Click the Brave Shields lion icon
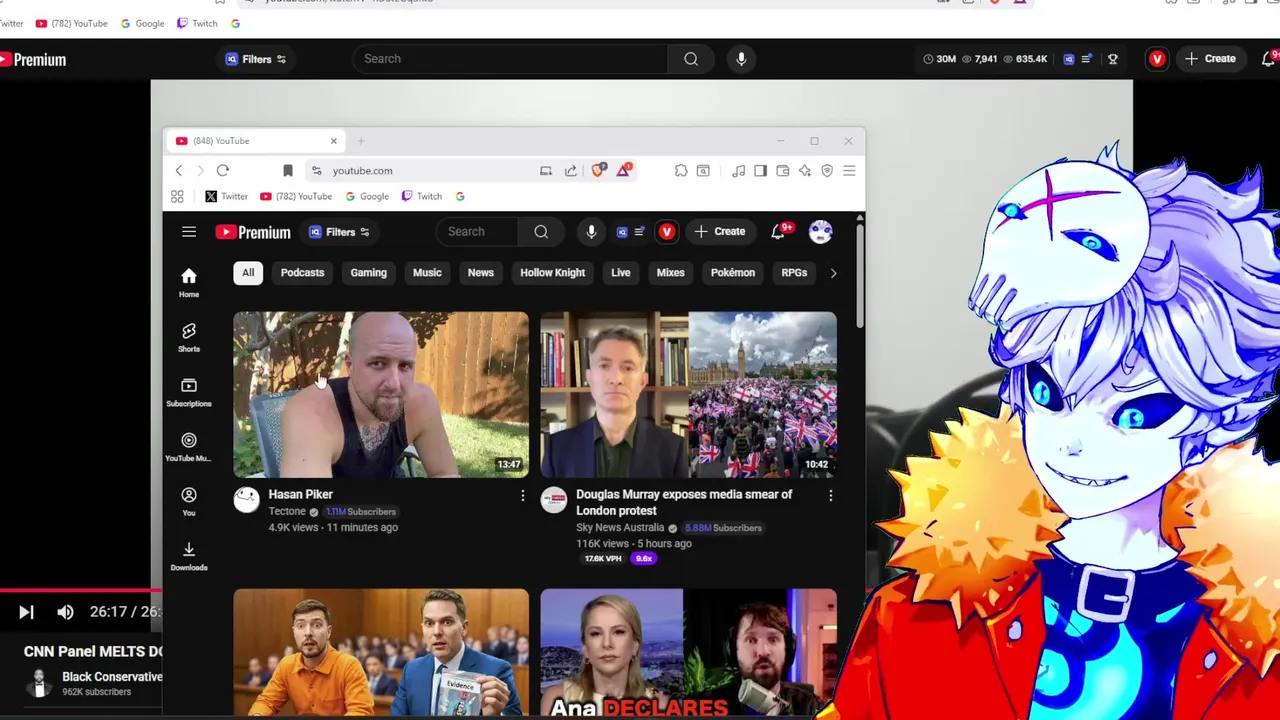 point(598,171)
